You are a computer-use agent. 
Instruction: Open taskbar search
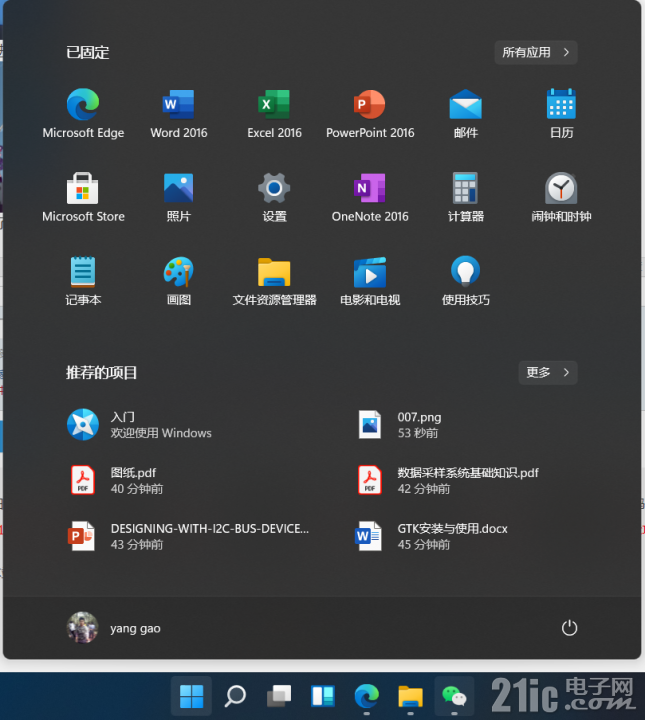[235, 696]
